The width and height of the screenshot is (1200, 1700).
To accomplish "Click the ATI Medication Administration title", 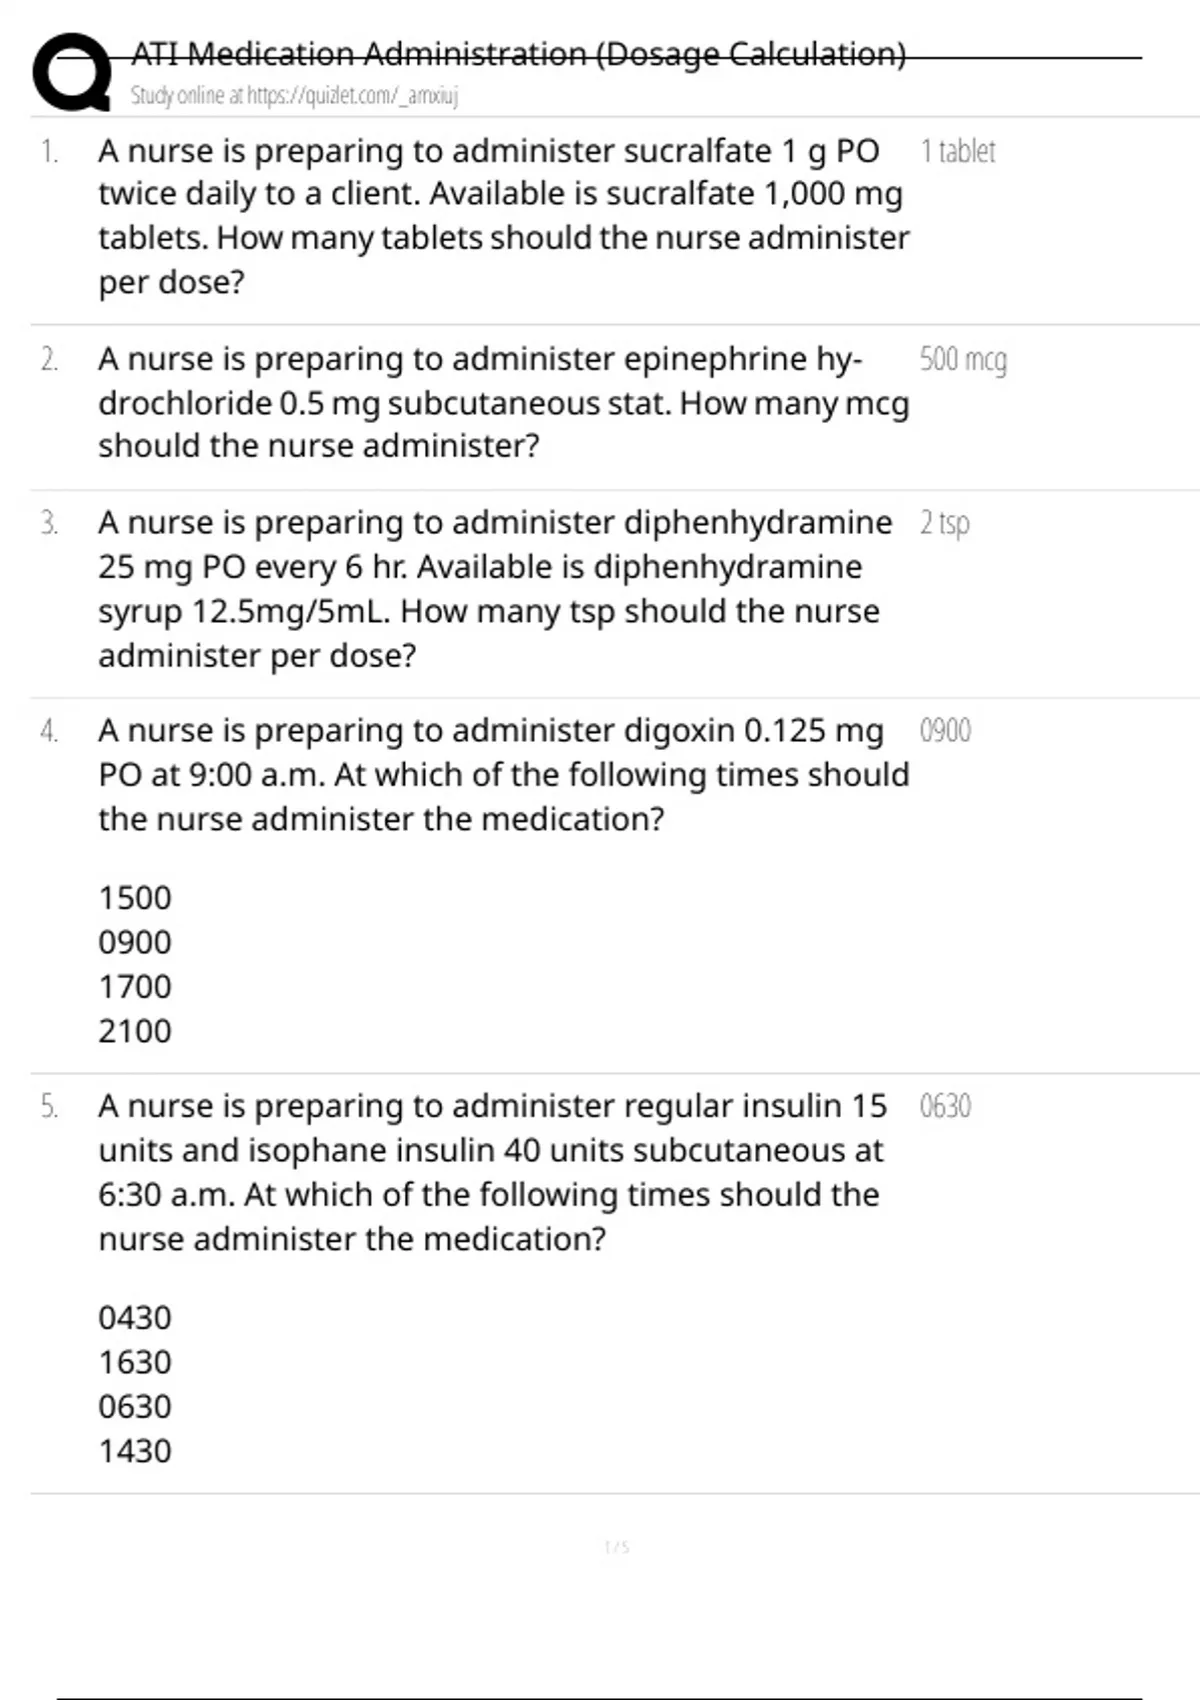I will coord(518,53).
